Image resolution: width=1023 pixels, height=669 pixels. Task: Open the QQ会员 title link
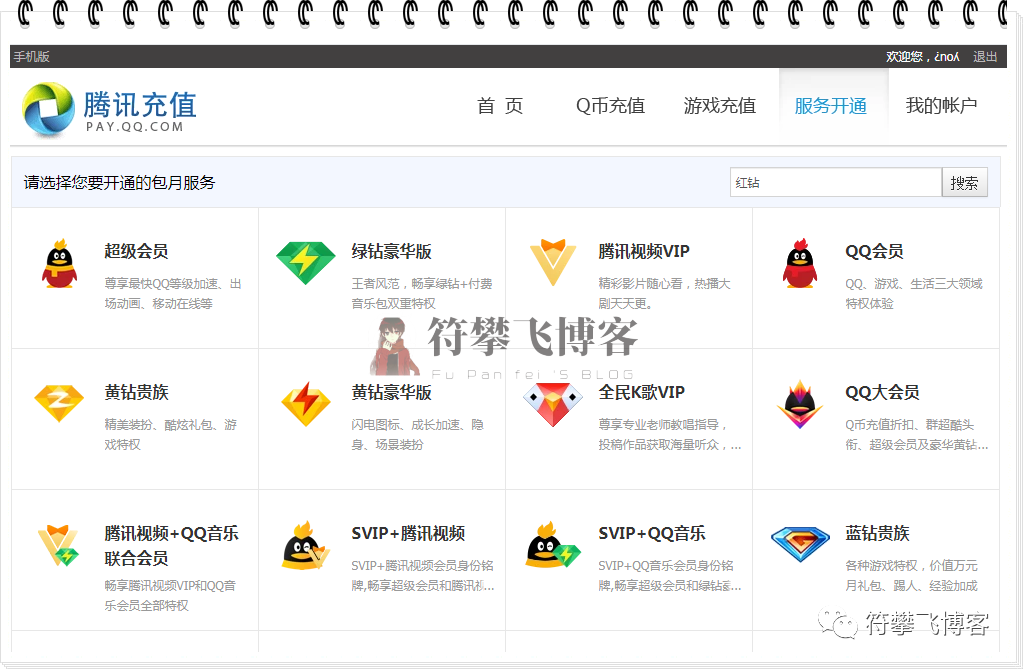pyautogui.click(x=874, y=251)
